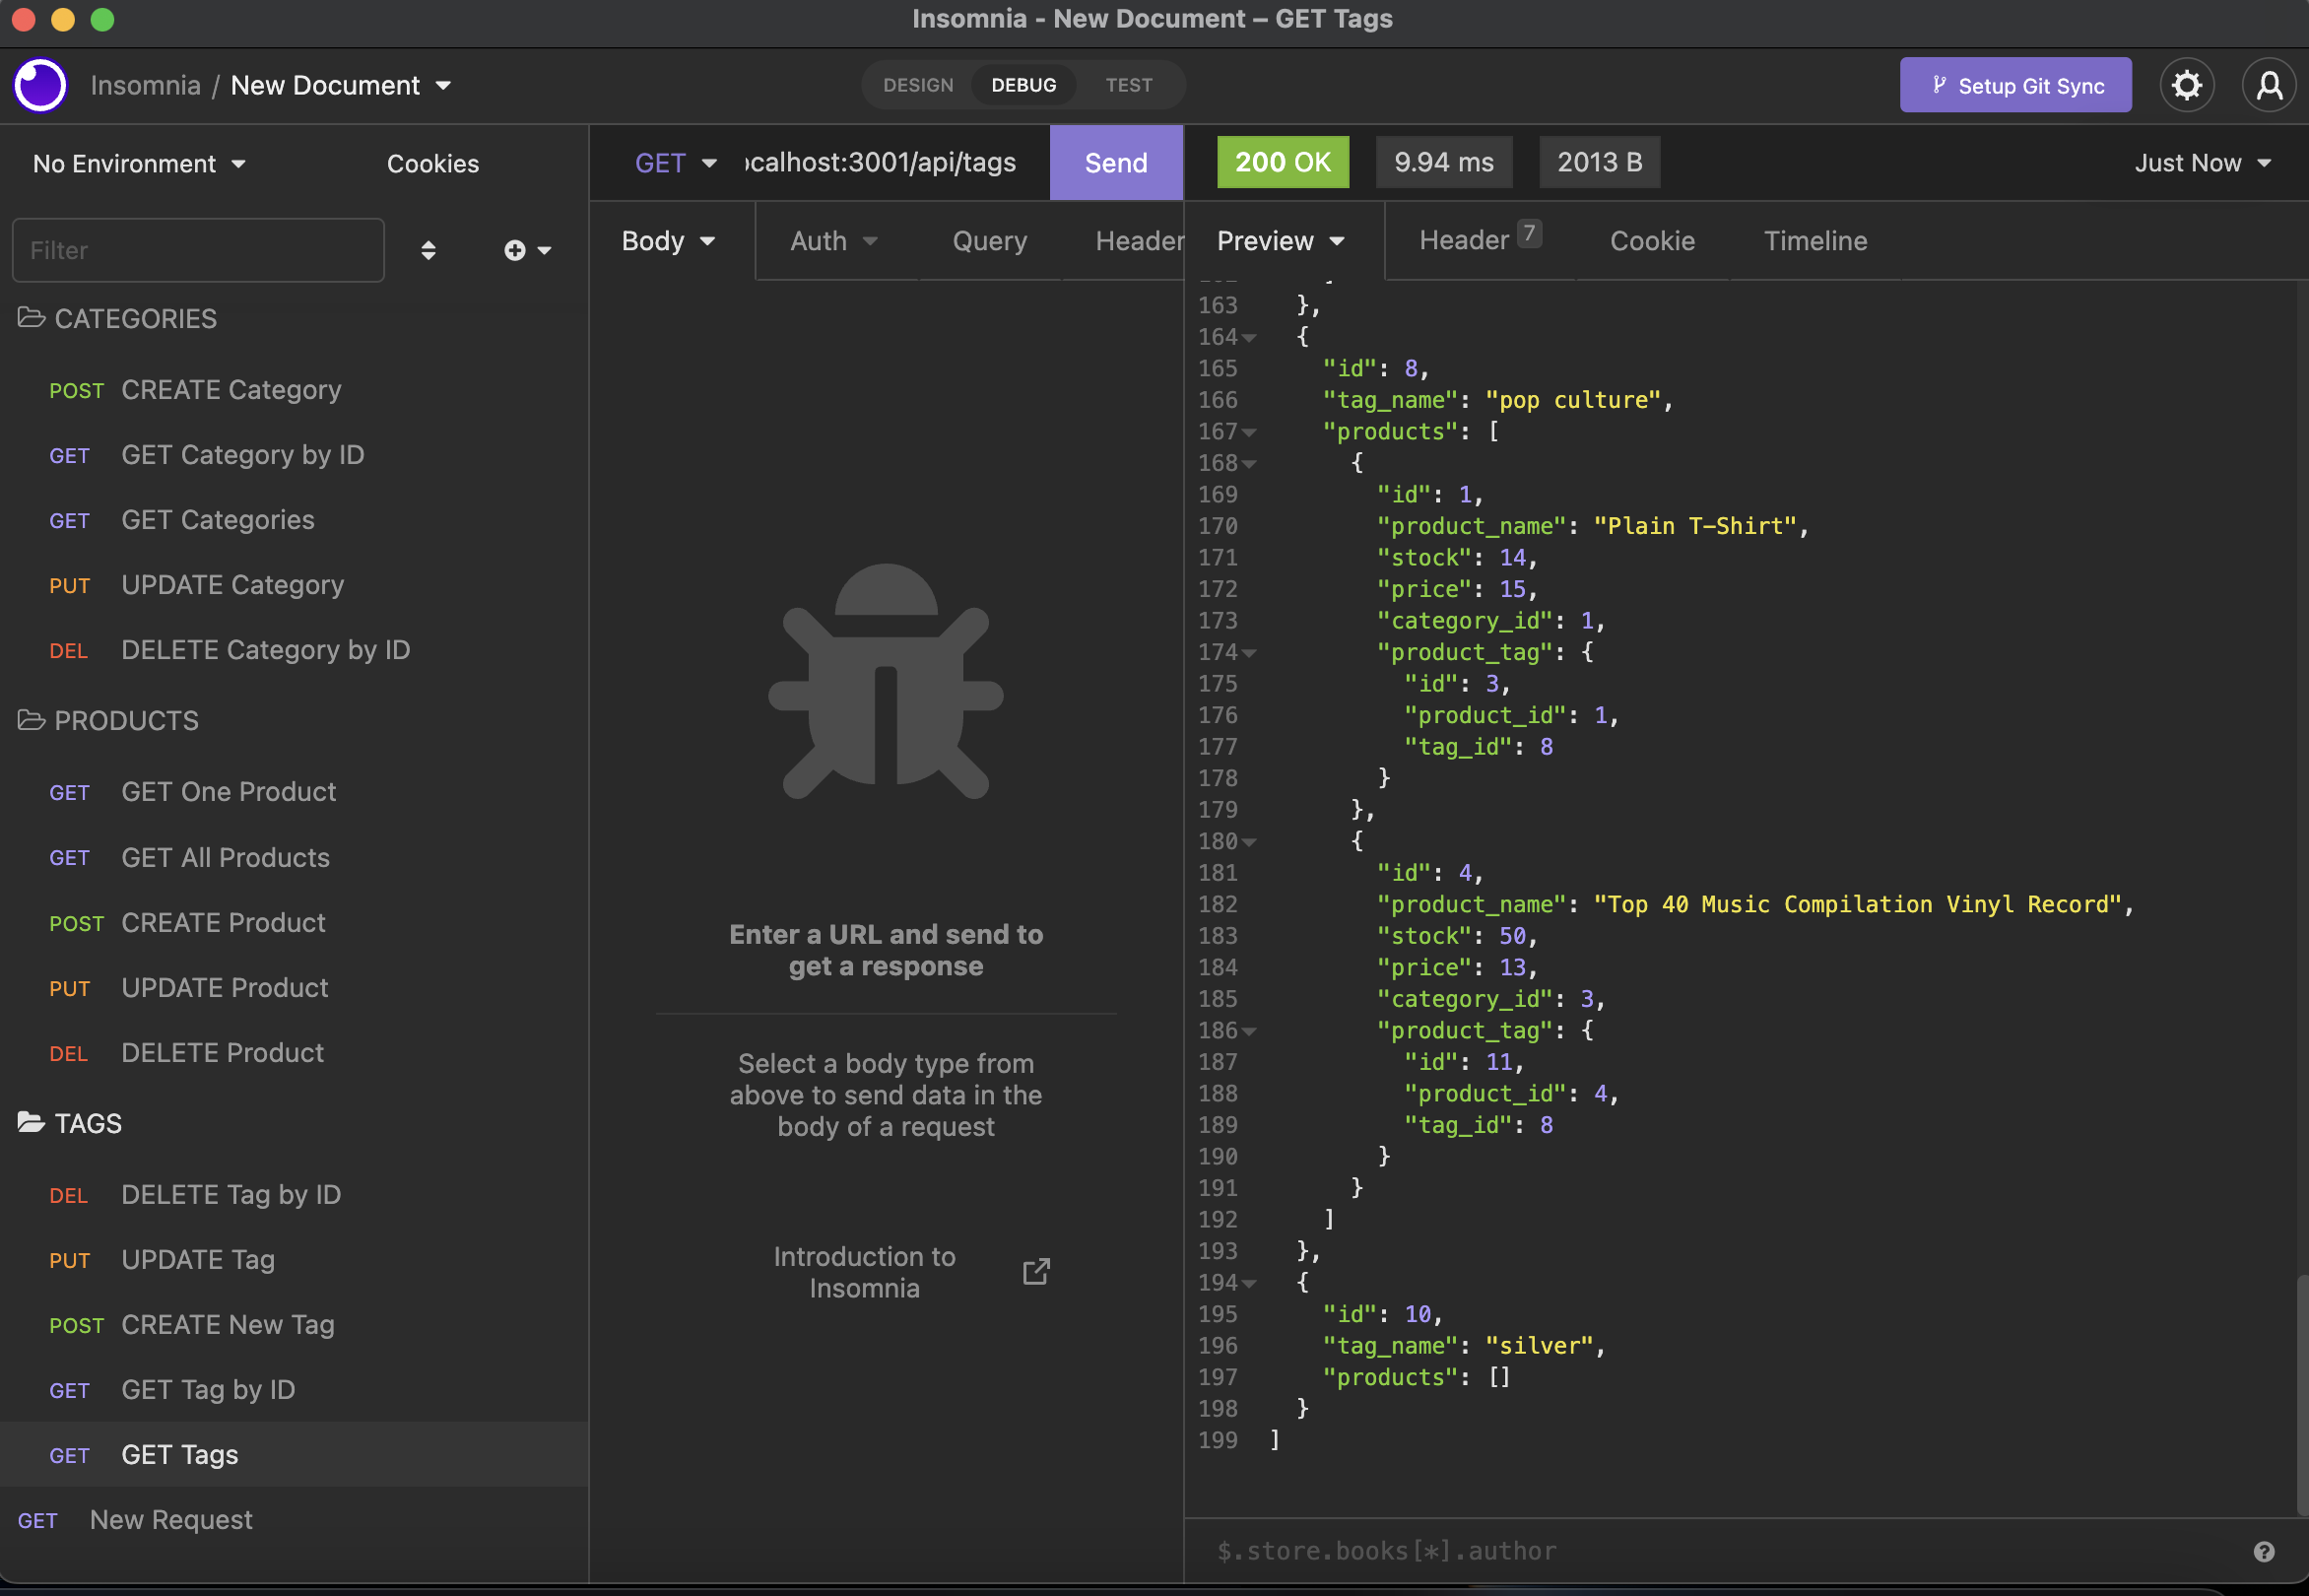Collapse fold arrow at line 186

click(1249, 1032)
